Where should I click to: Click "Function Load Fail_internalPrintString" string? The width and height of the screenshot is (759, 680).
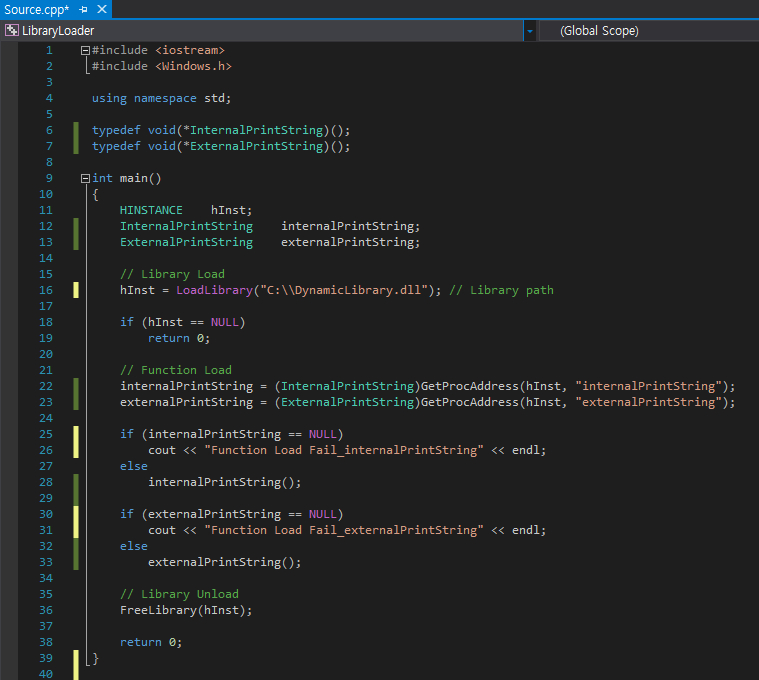344,450
